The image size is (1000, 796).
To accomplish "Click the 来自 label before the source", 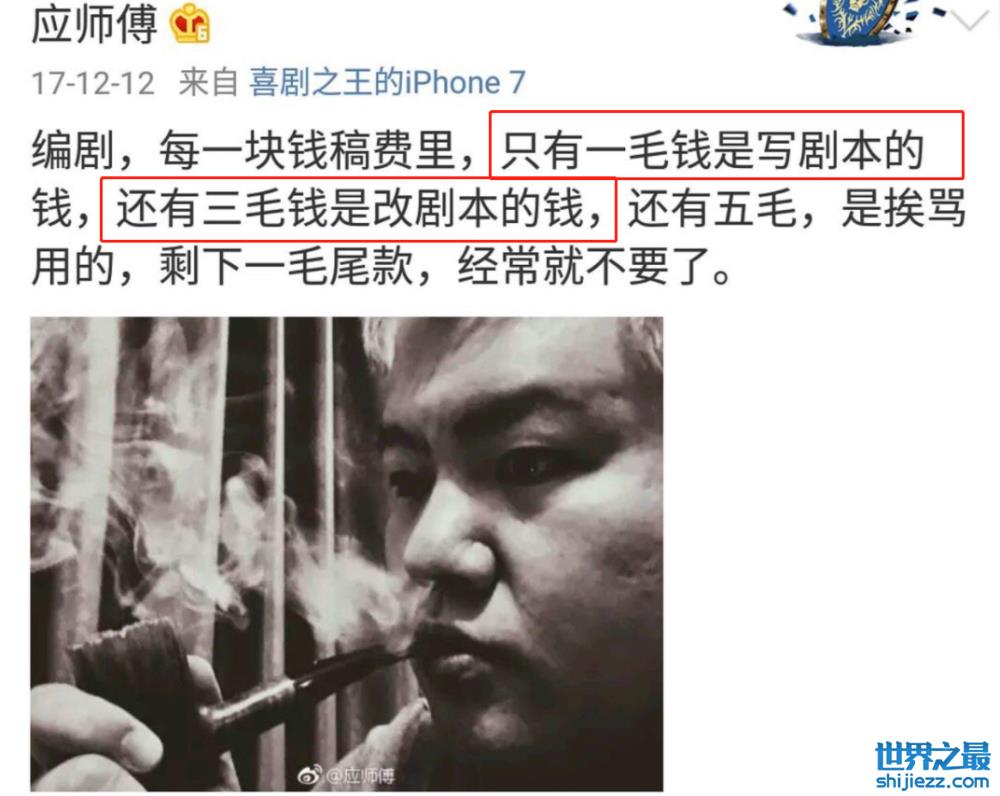I will [208, 83].
